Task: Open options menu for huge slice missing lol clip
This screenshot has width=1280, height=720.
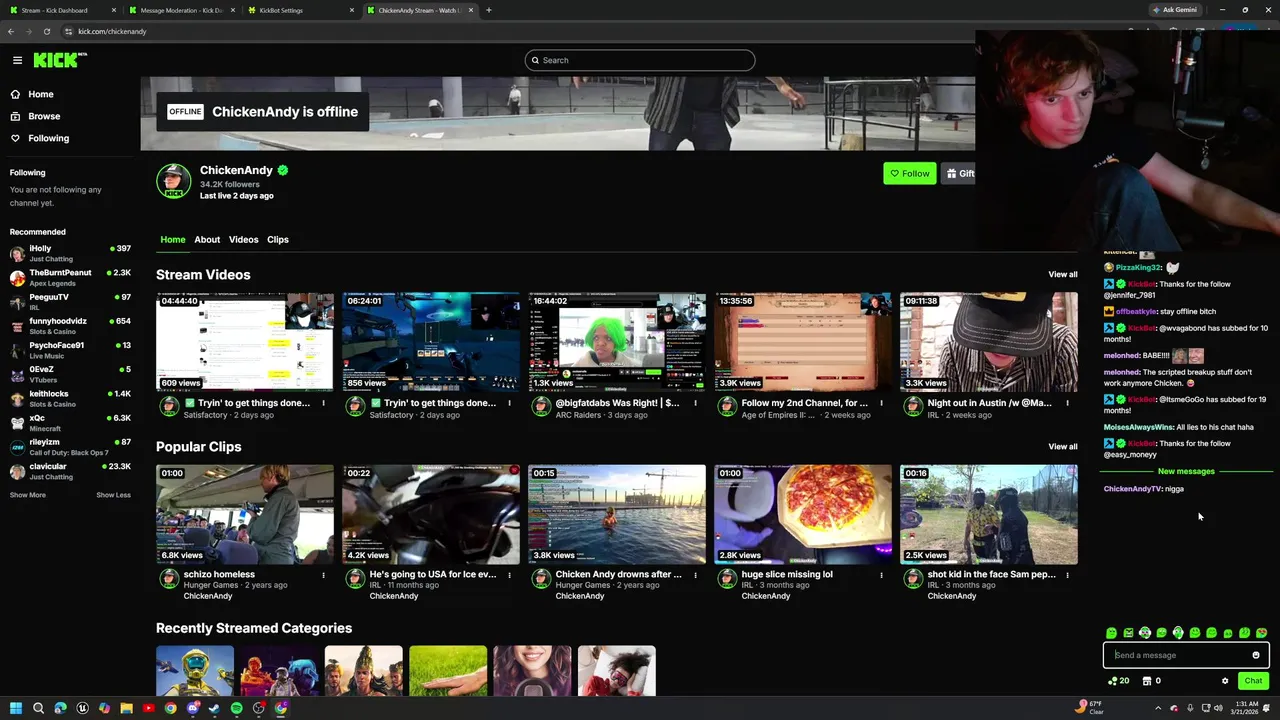Action: pos(881,575)
